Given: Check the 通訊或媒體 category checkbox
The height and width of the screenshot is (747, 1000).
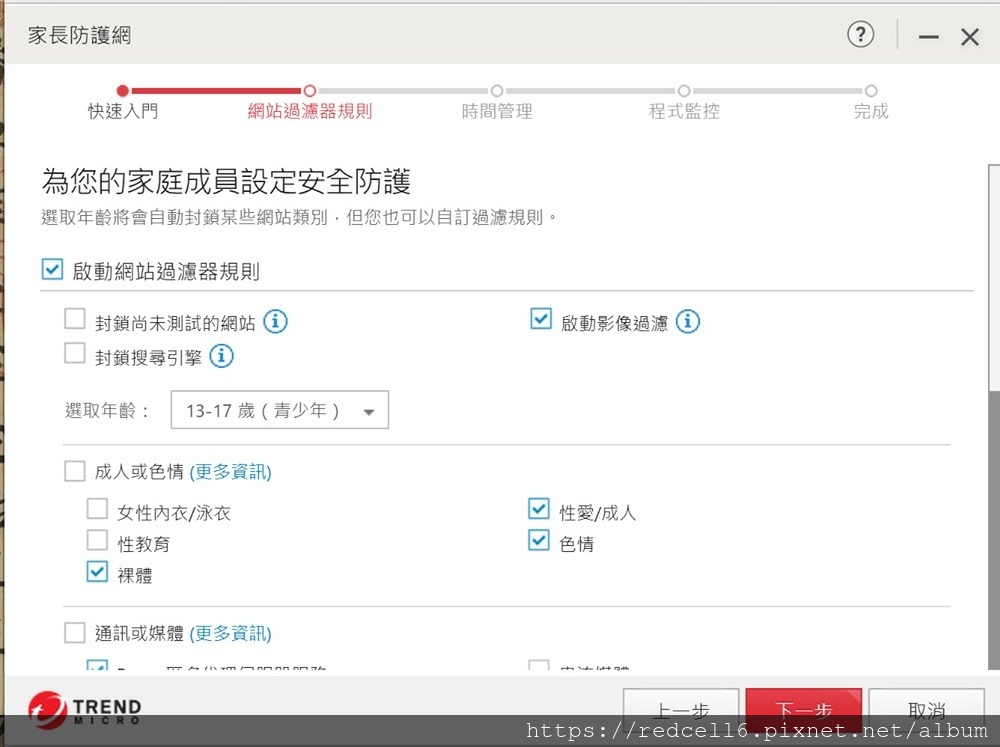Looking at the screenshot, I should click(75, 633).
